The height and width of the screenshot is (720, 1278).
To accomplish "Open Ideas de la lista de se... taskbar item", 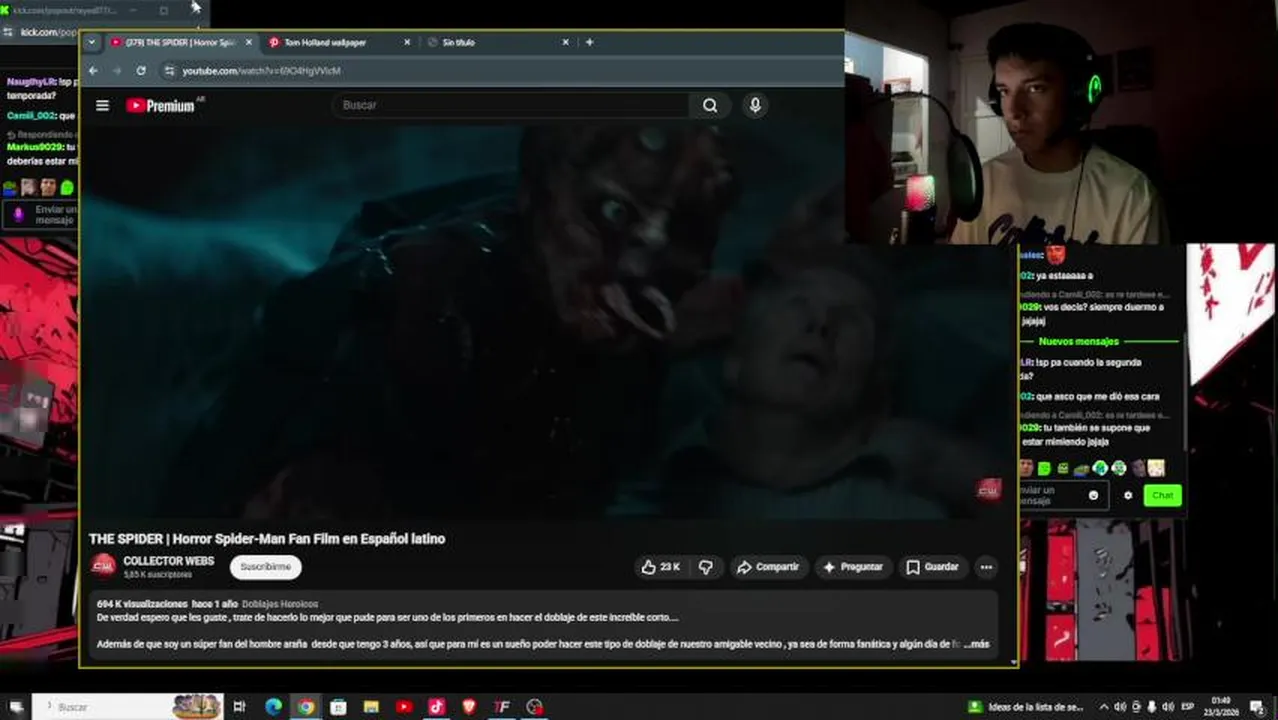I will click(x=1027, y=707).
